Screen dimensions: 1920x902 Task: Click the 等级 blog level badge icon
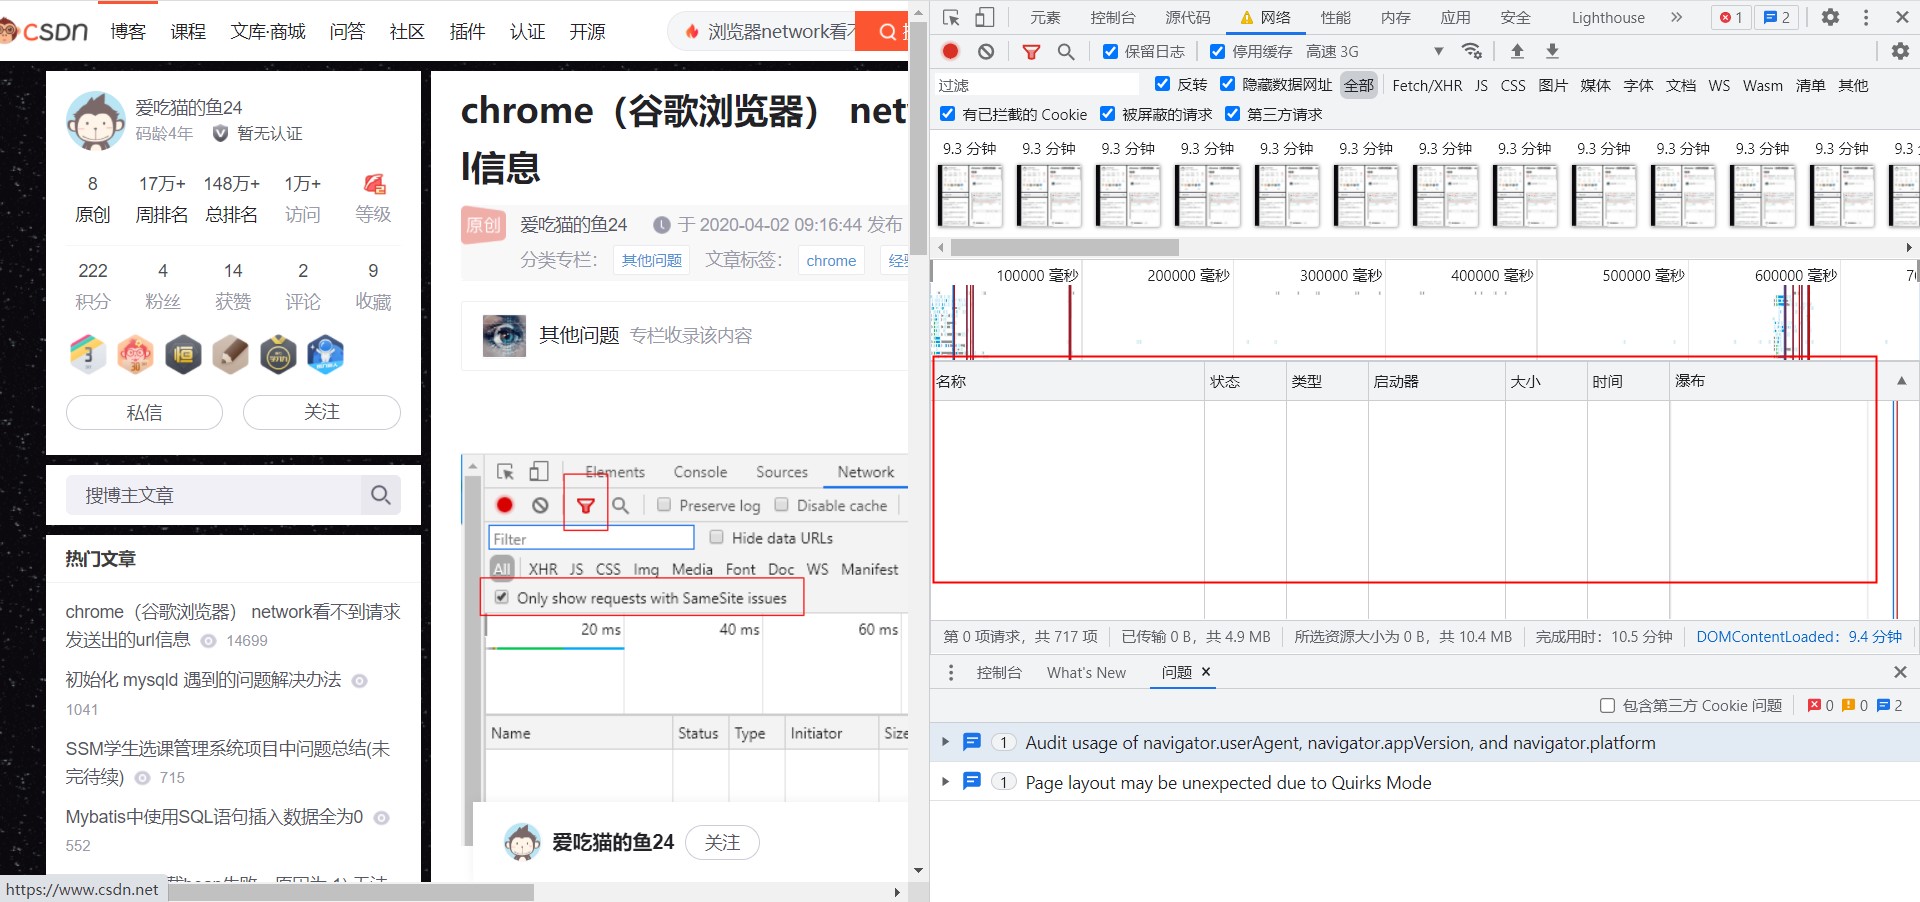[374, 184]
